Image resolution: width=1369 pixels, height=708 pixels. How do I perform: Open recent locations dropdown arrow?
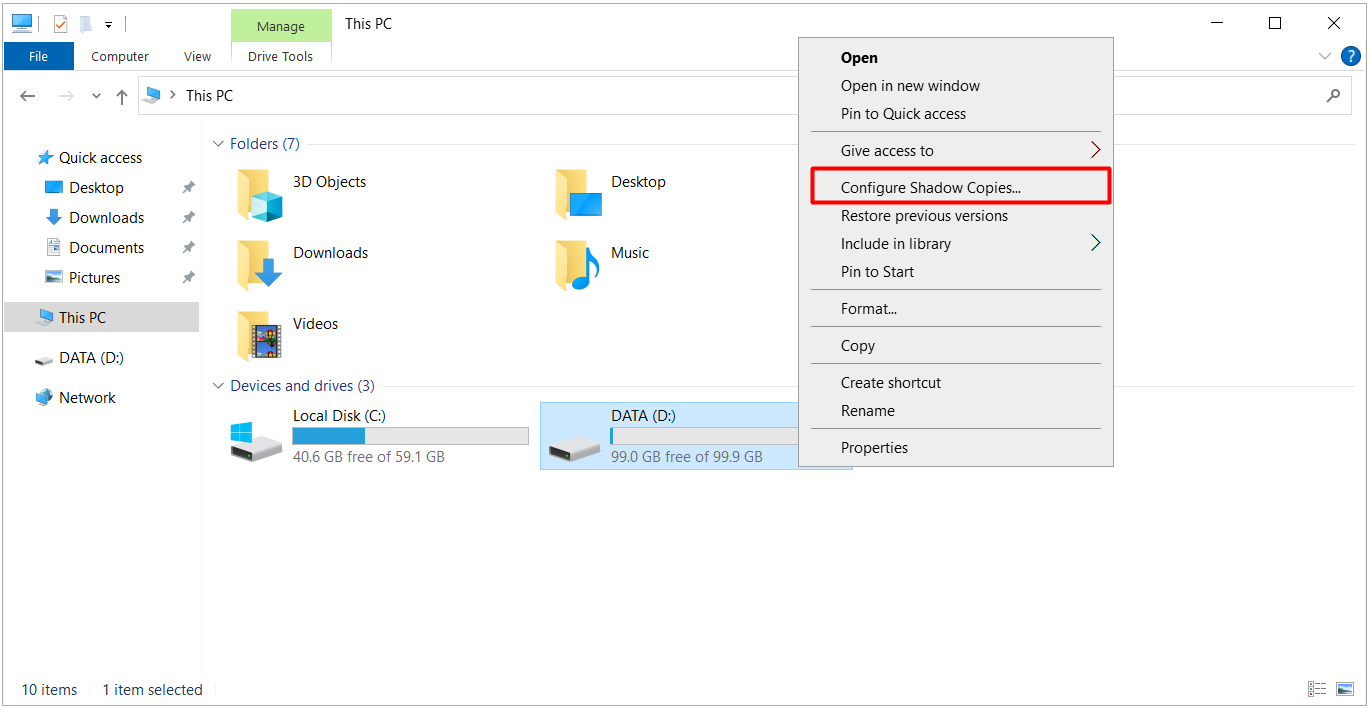96,96
